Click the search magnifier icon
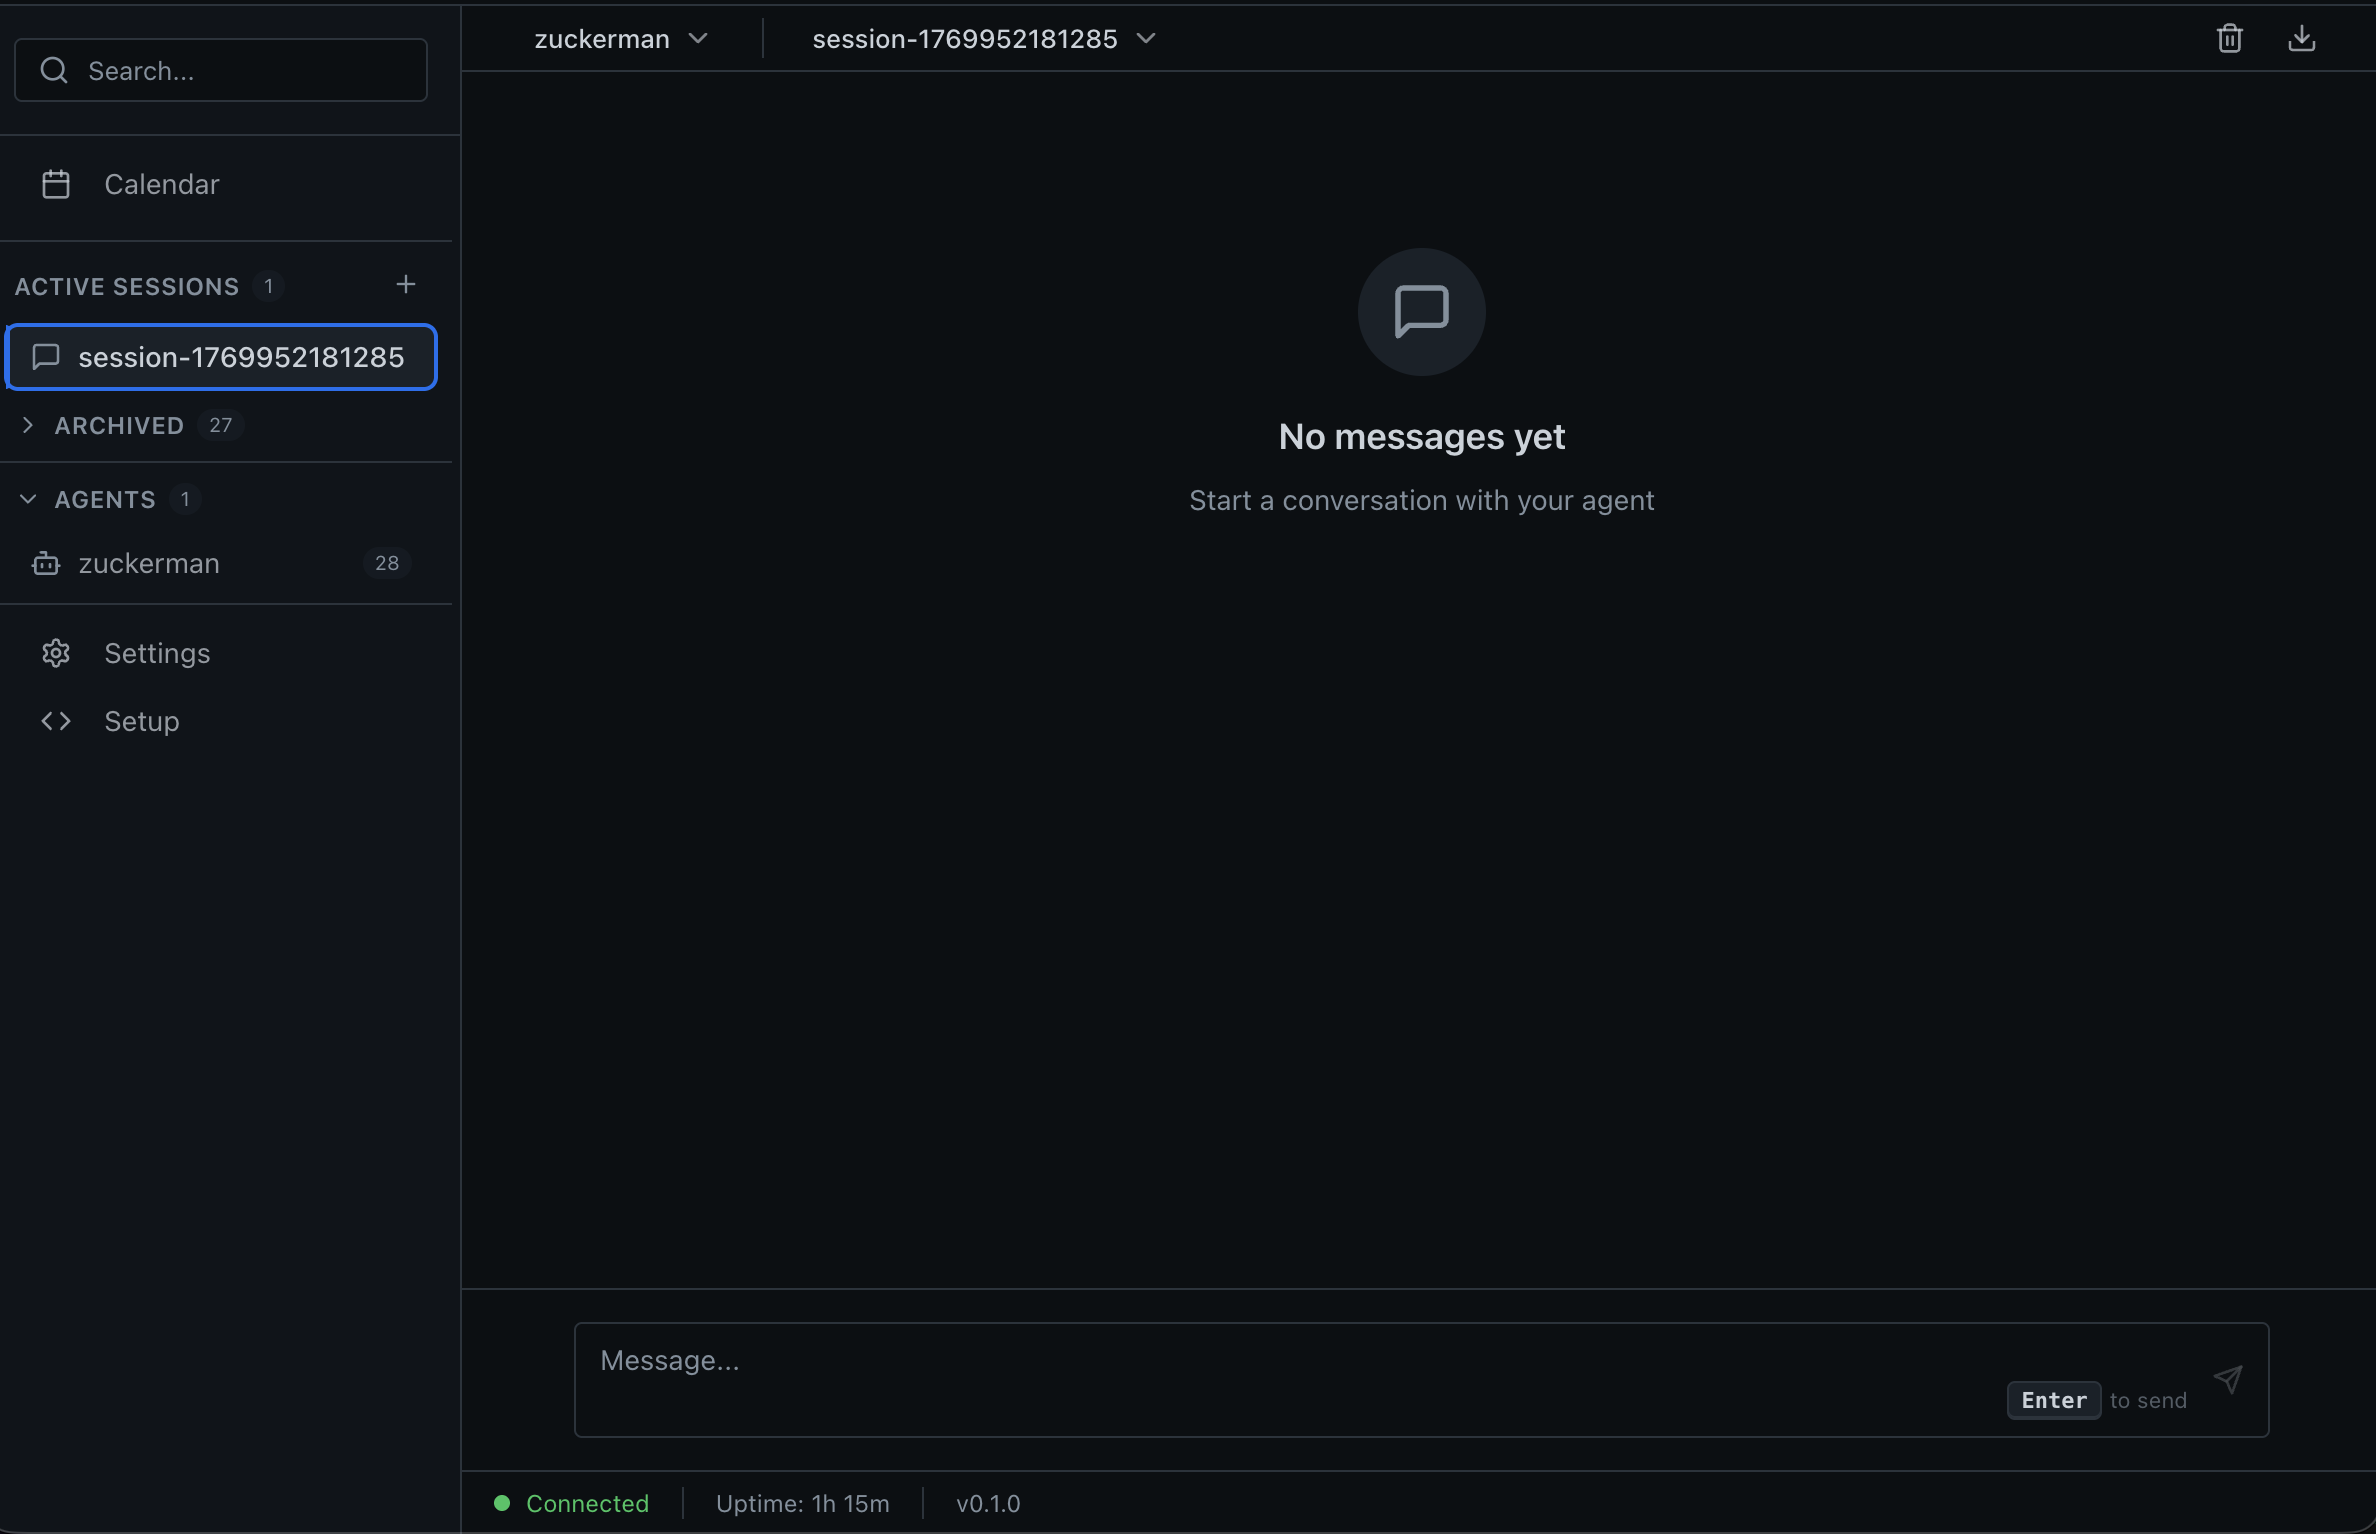 coord(54,70)
